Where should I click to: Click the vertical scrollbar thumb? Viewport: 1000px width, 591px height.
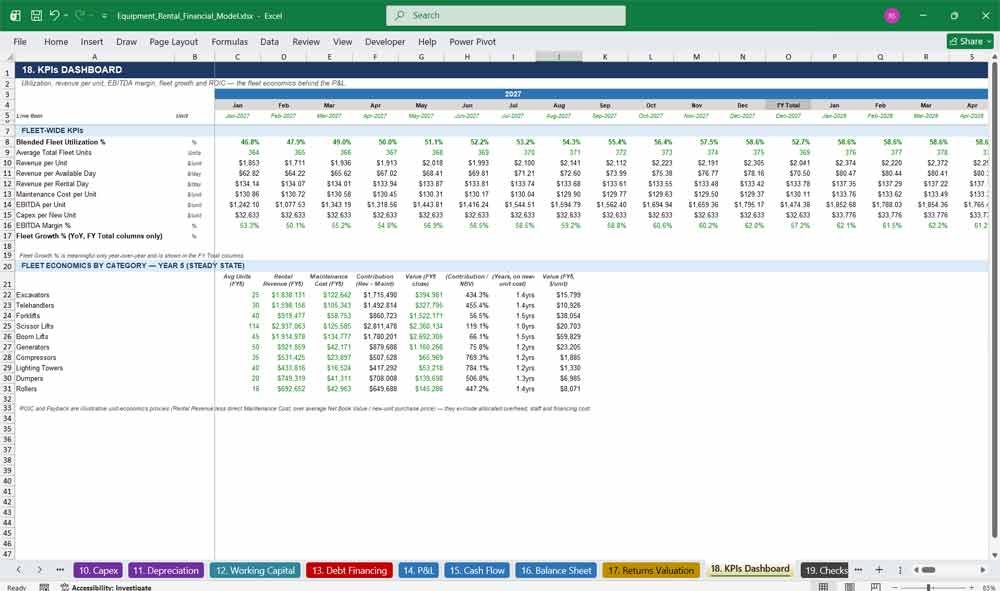point(994,300)
